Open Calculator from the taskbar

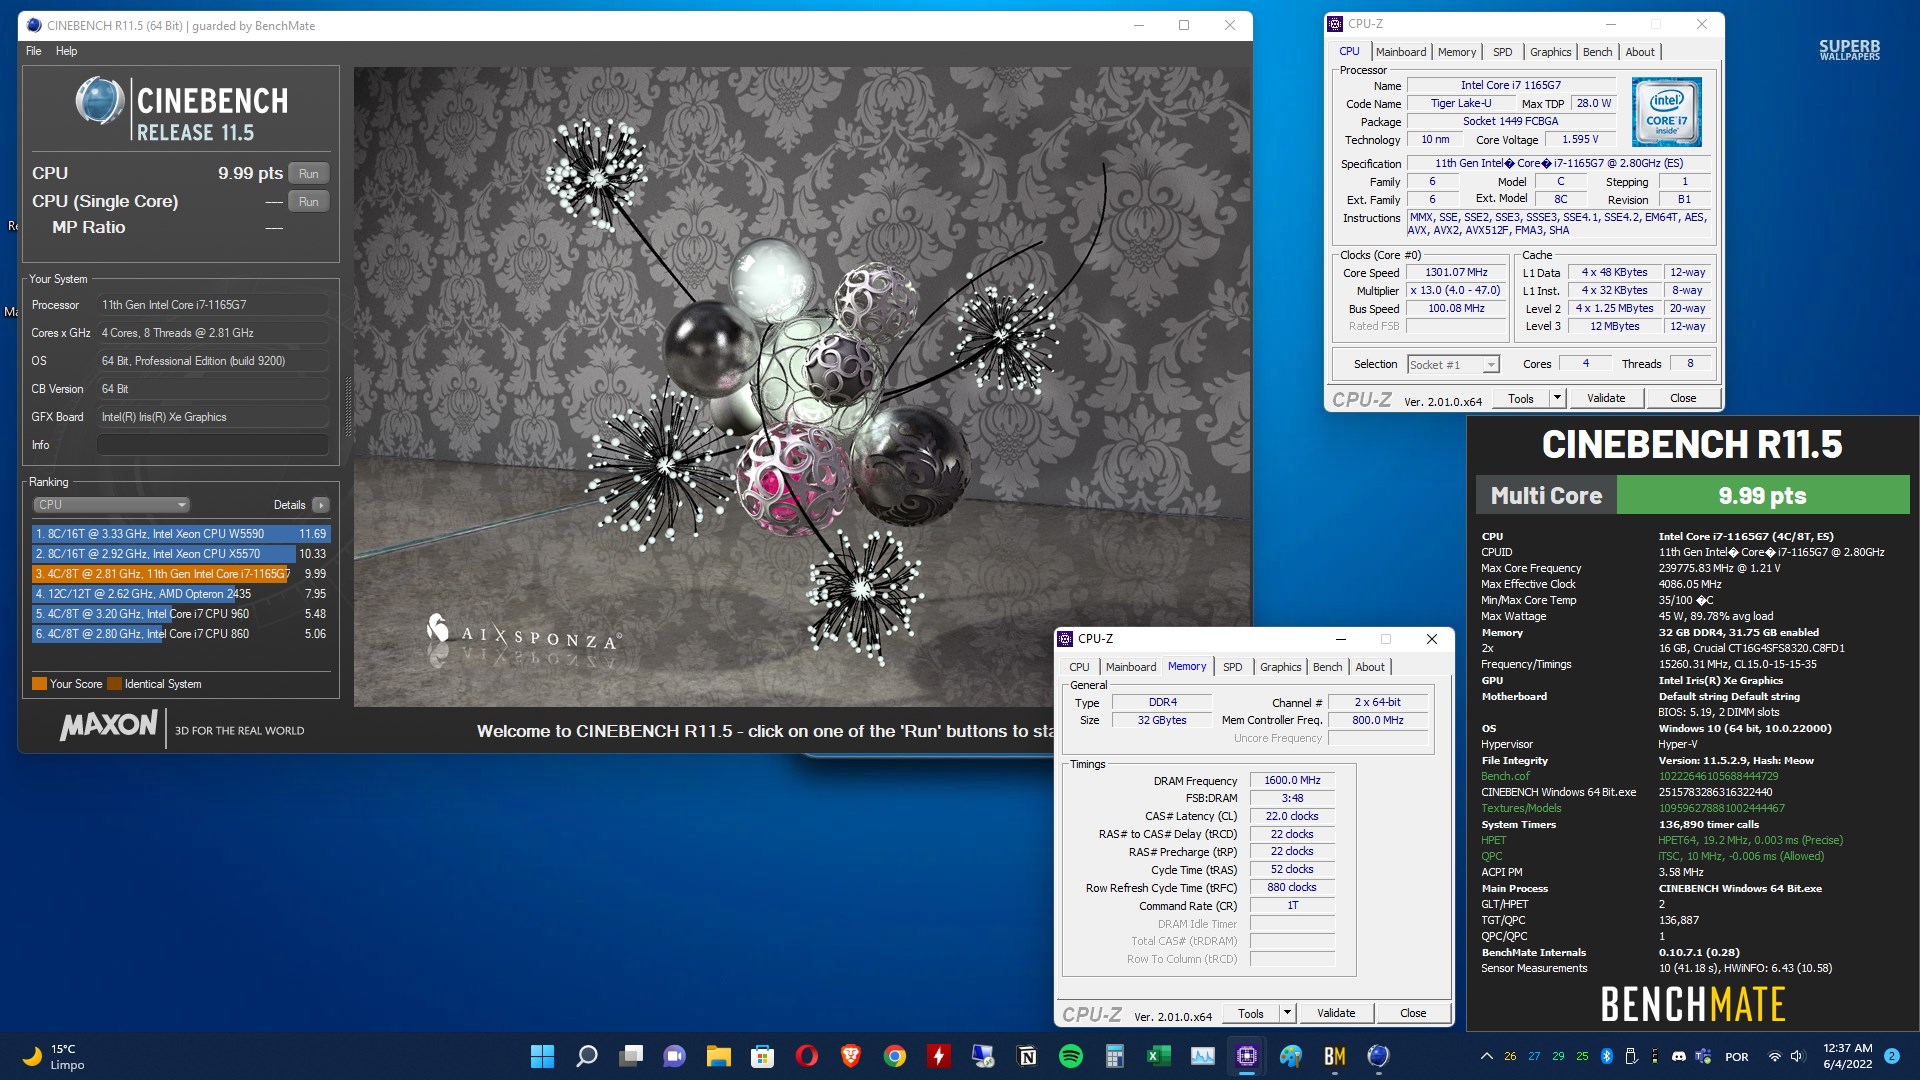[x=1115, y=1056]
